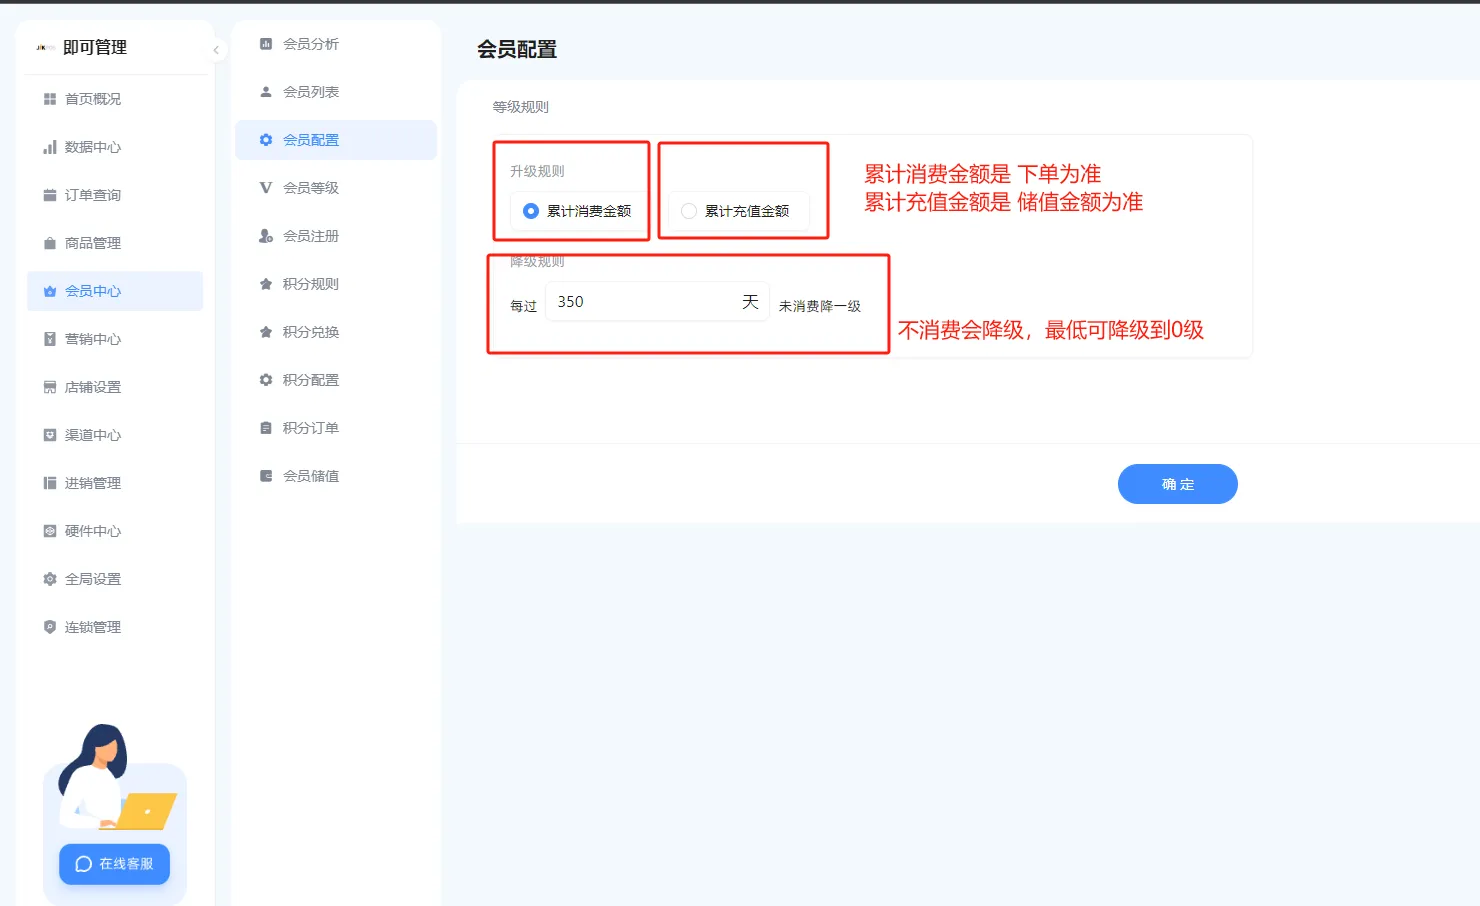
Task: Click the downgrade days input field
Action: 640,302
